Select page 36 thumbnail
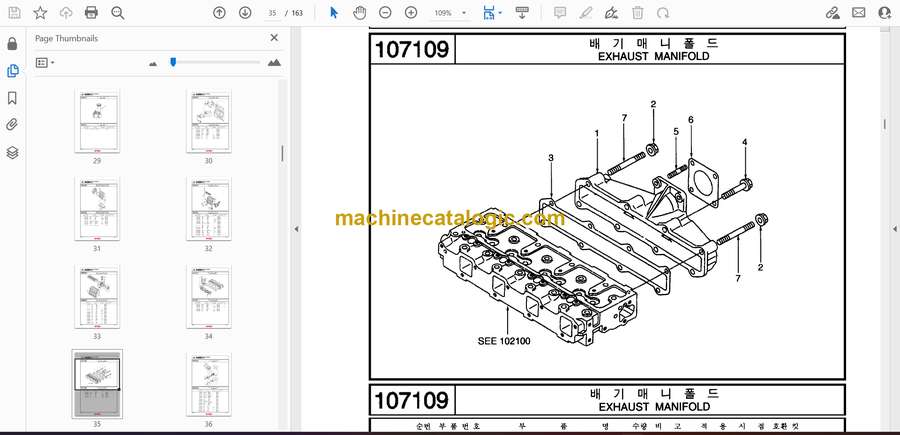Viewport: 900px width, 435px height. coord(208,385)
